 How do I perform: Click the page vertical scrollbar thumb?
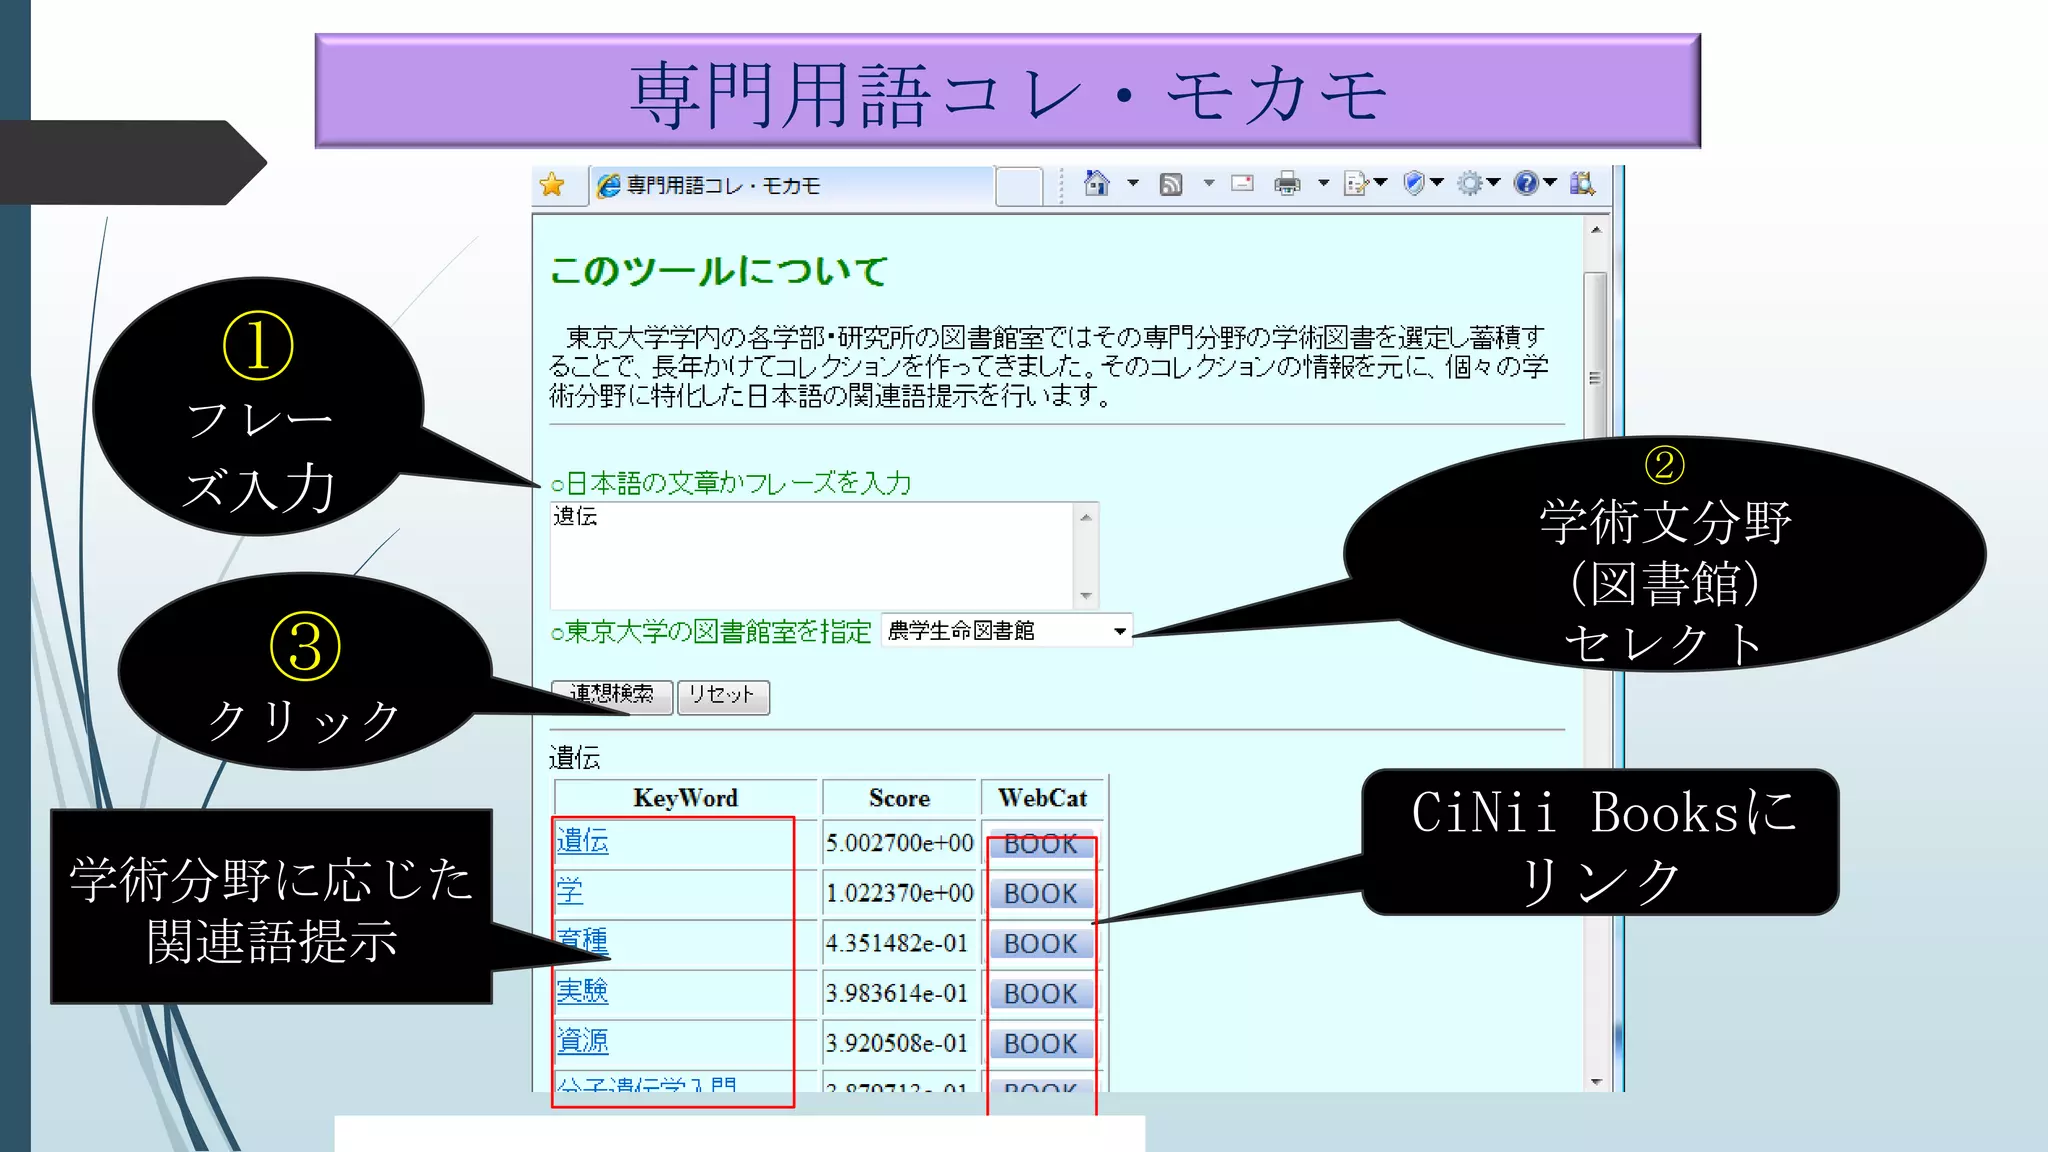pos(1596,378)
